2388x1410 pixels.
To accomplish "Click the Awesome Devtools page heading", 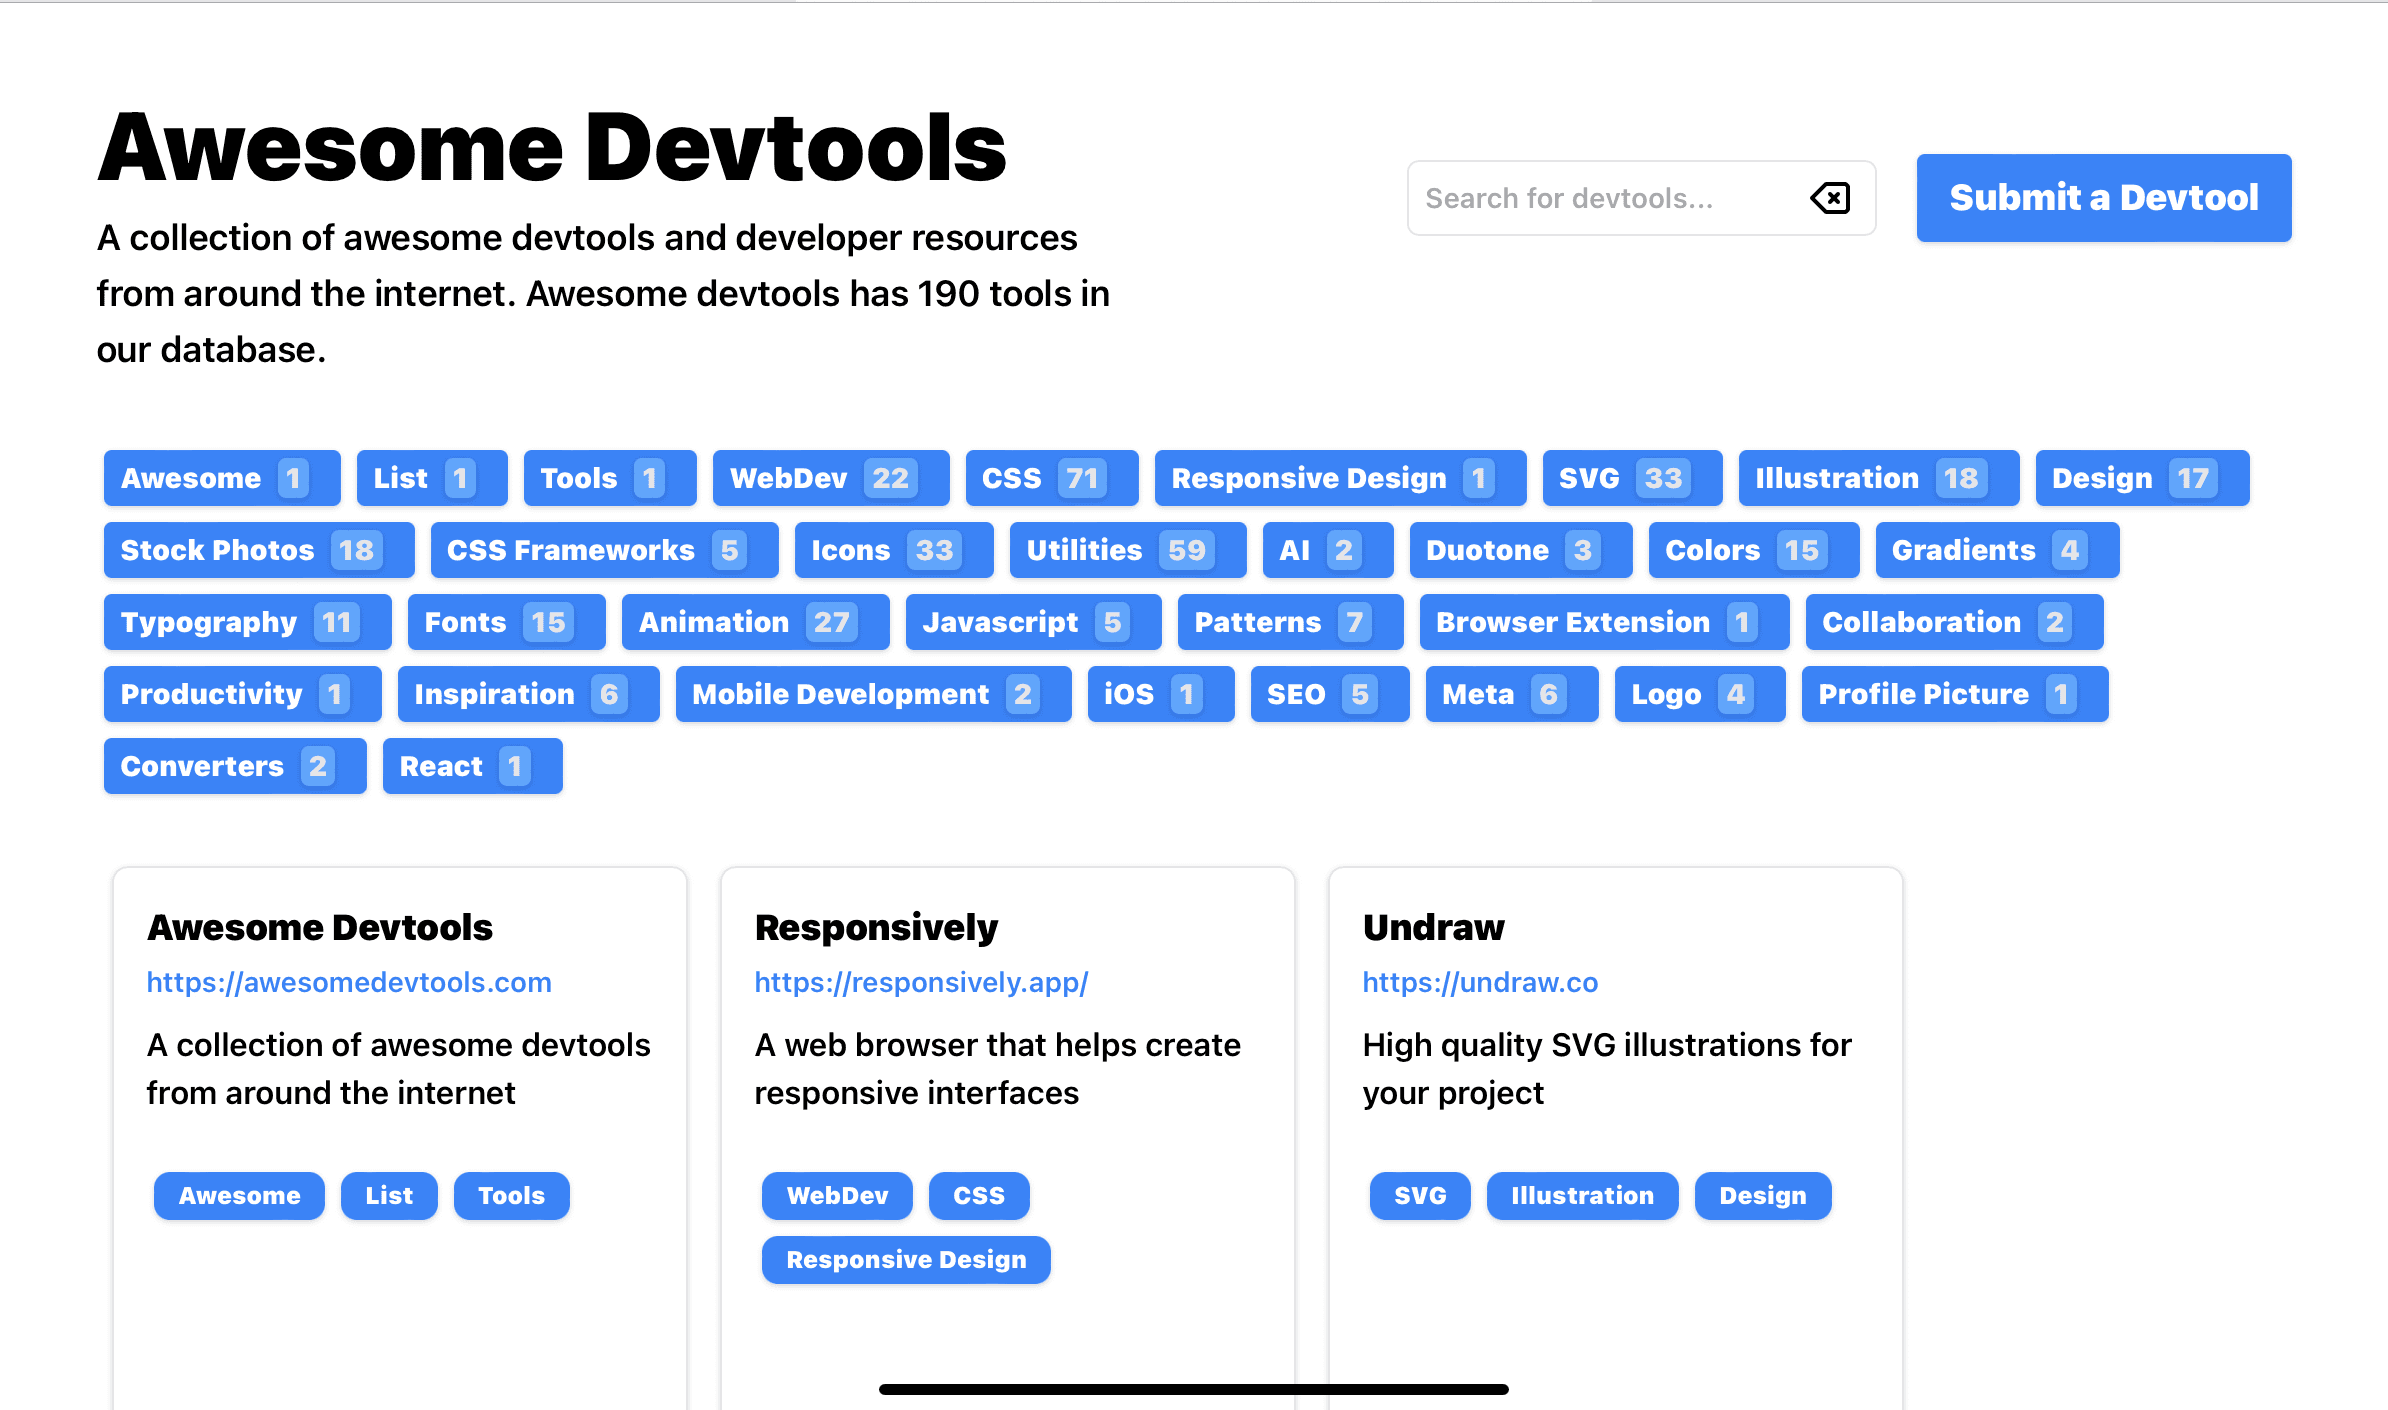I will tap(552, 147).
